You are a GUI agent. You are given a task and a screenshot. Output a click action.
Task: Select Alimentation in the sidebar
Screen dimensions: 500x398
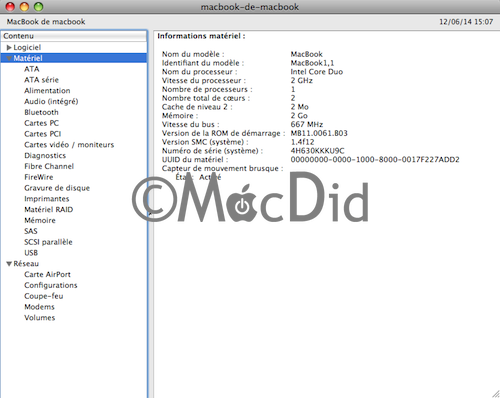(x=47, y=91)
